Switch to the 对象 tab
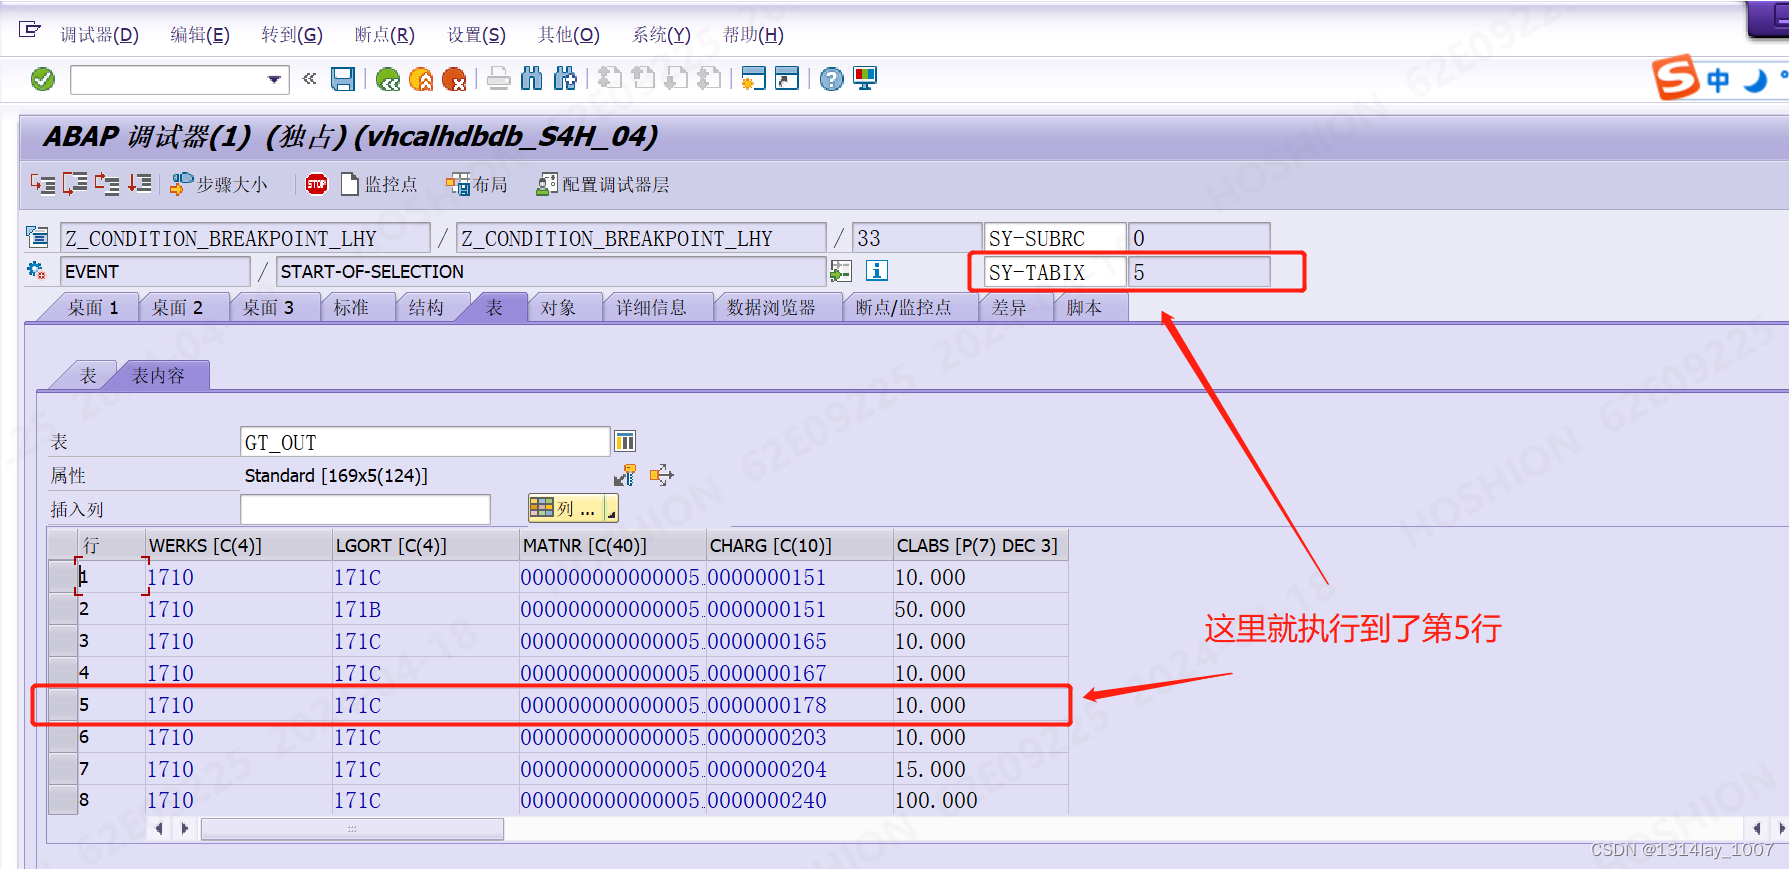Viewport: 1789px width, 869px height. tap(558, 308)
